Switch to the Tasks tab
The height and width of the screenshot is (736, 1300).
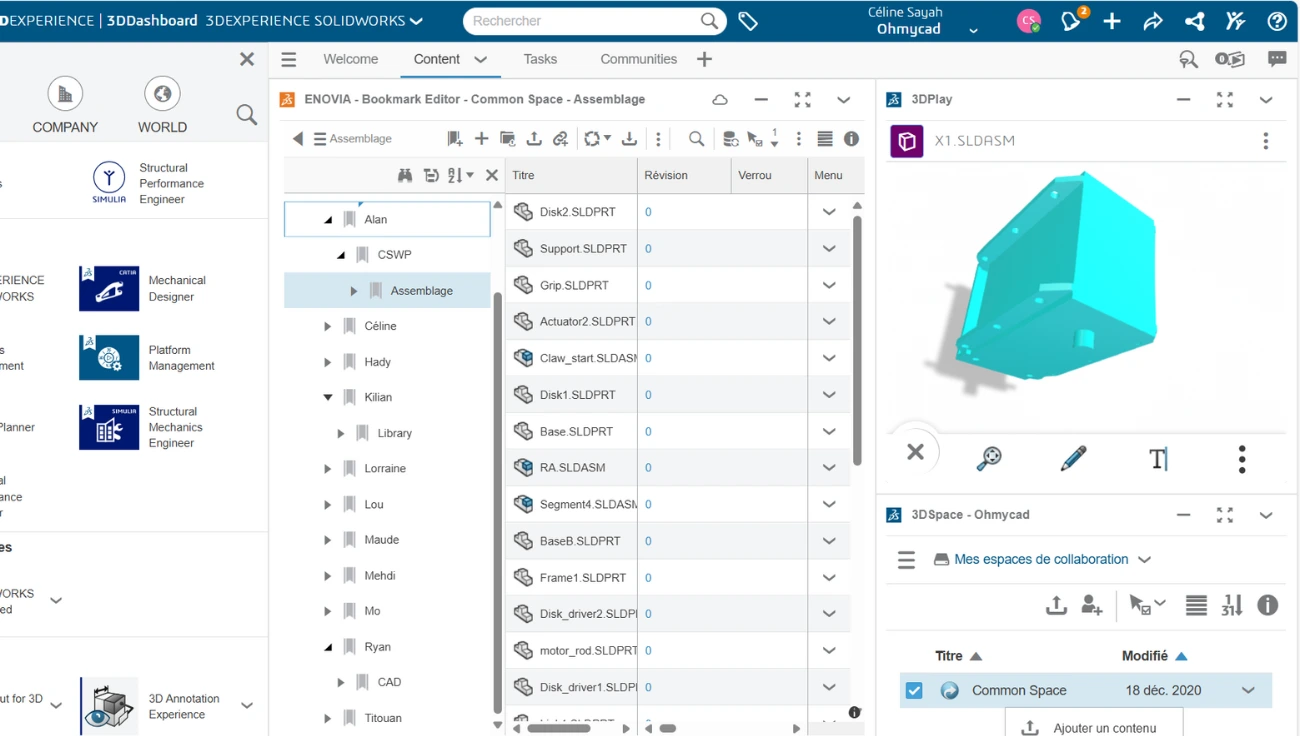[540, 59]
